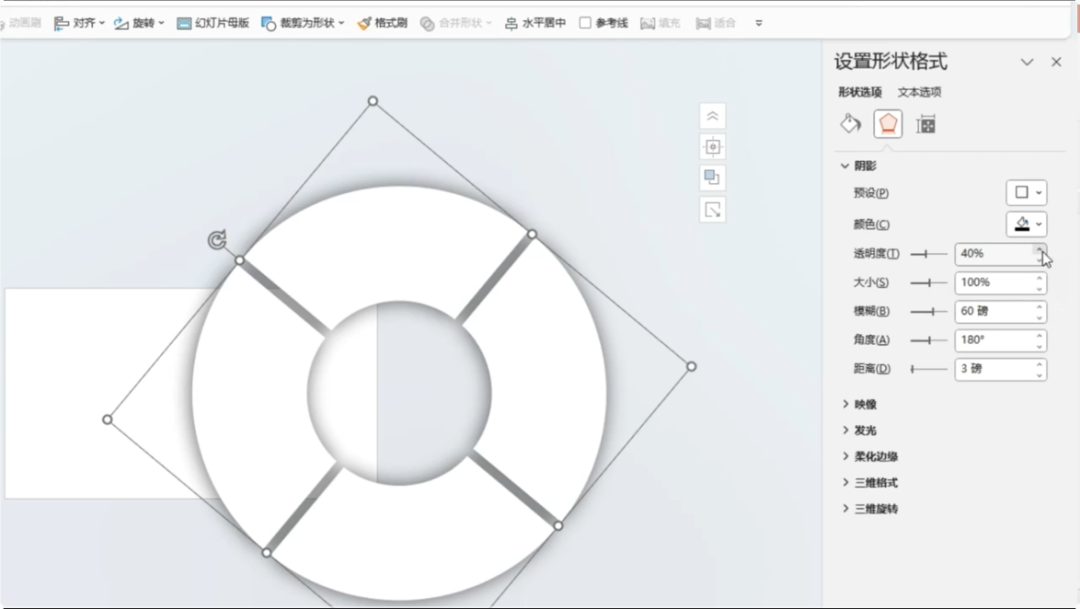
Task: Click the 大小 size slider
Action: pyautogui.click(x=928, y=282)
